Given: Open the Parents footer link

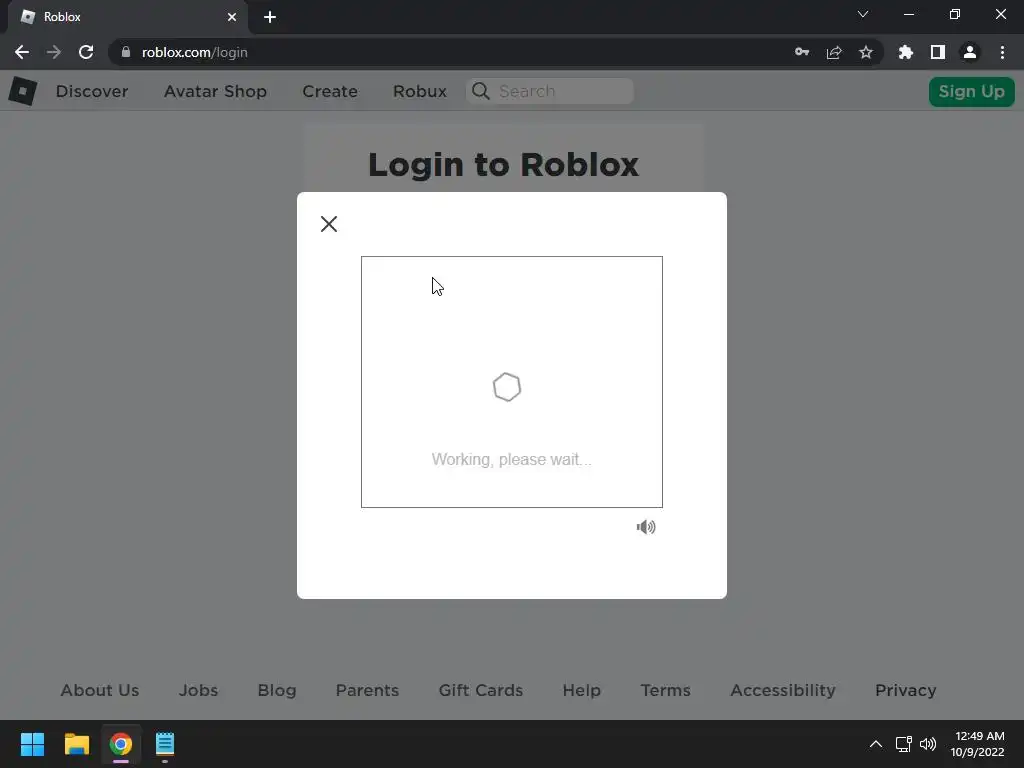Looking at the screenshot, I should click(367, 690).
